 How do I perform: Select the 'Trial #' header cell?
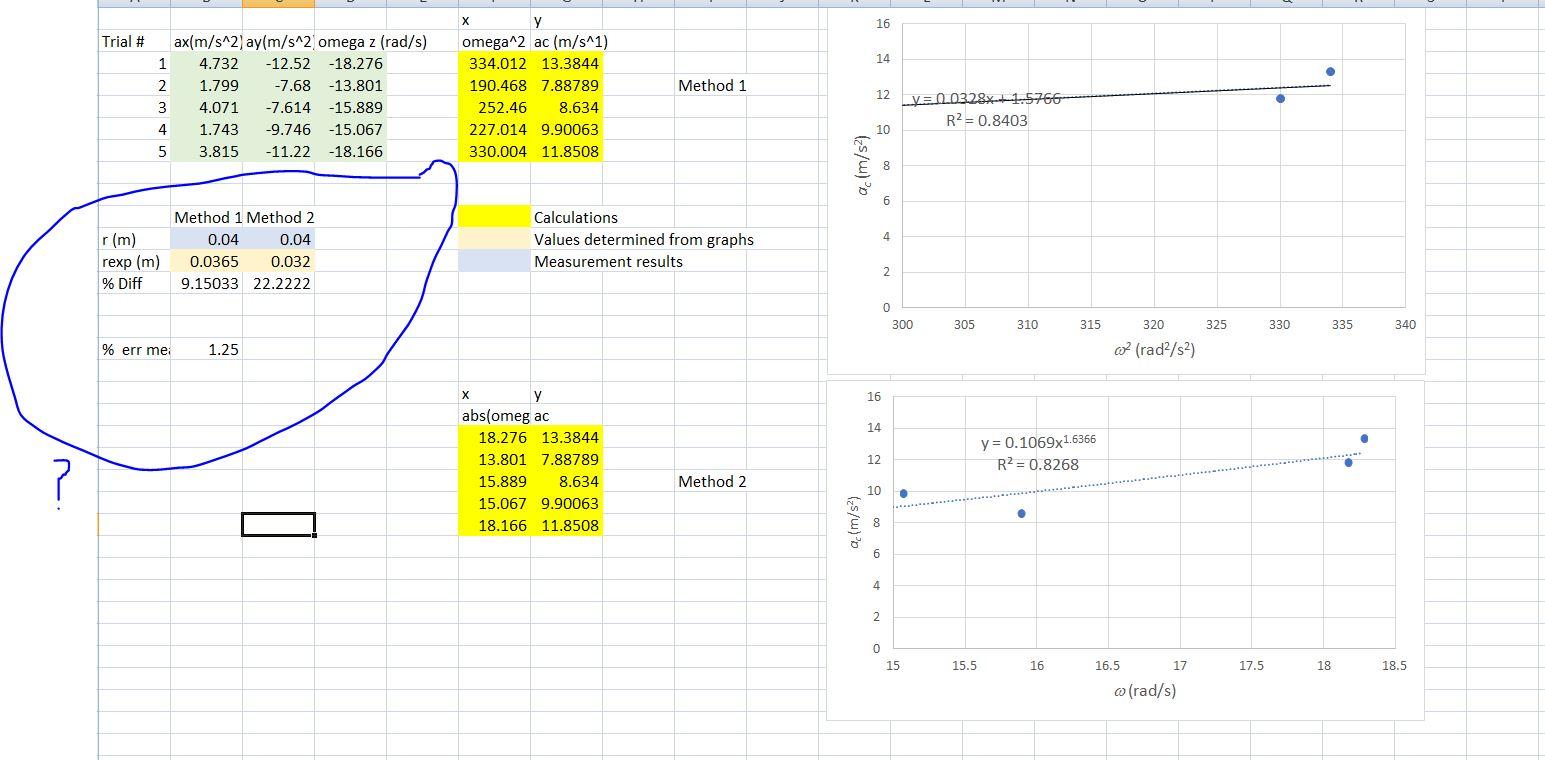coord(134,41)
